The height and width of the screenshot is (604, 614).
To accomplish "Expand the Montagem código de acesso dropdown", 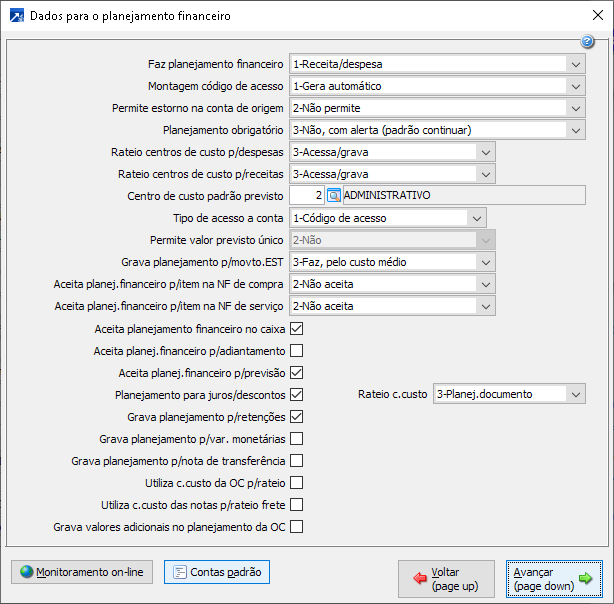I will point(437,86).
